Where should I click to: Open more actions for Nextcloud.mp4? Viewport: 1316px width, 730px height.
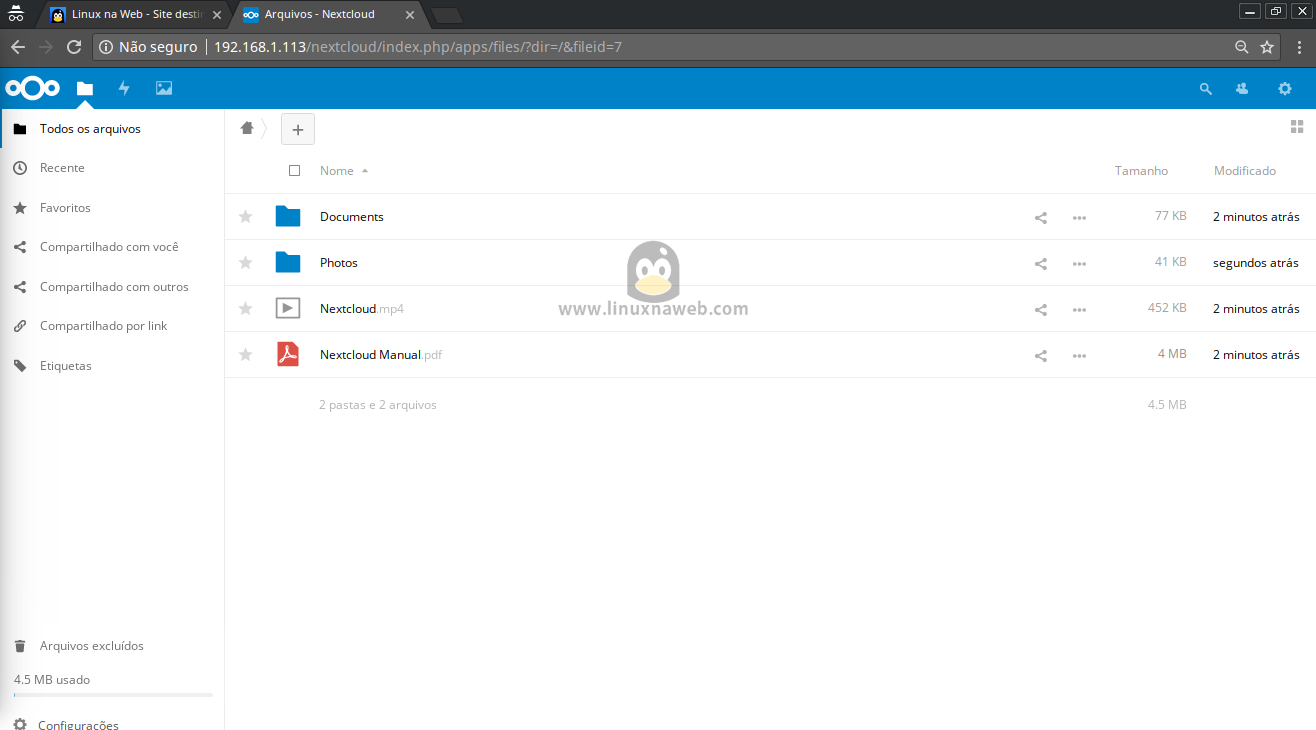1079,309
